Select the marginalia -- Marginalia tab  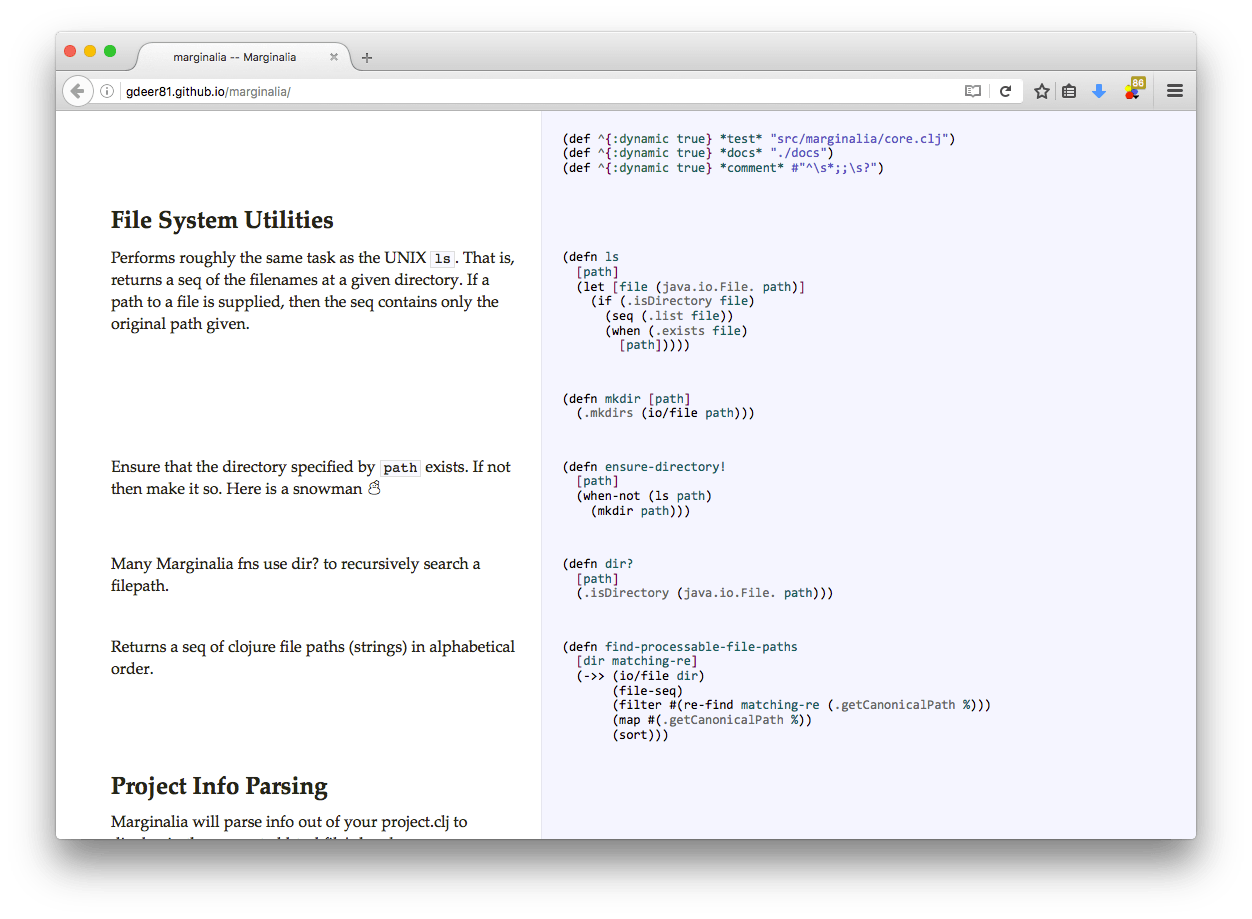(x=241, y=57)
